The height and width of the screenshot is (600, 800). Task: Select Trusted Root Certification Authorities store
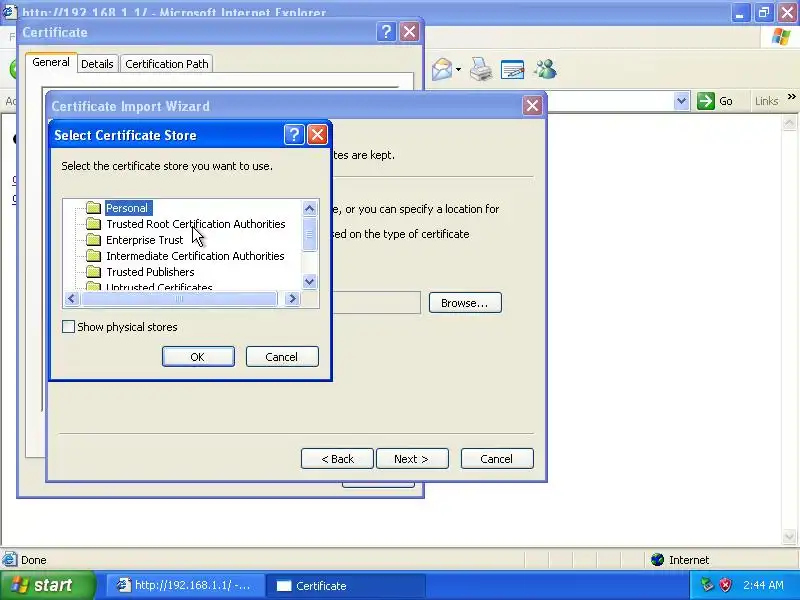tap(195, 224)
